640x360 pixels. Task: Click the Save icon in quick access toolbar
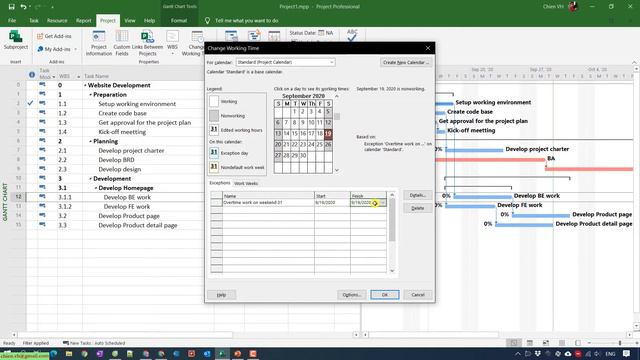coord(11,7)
